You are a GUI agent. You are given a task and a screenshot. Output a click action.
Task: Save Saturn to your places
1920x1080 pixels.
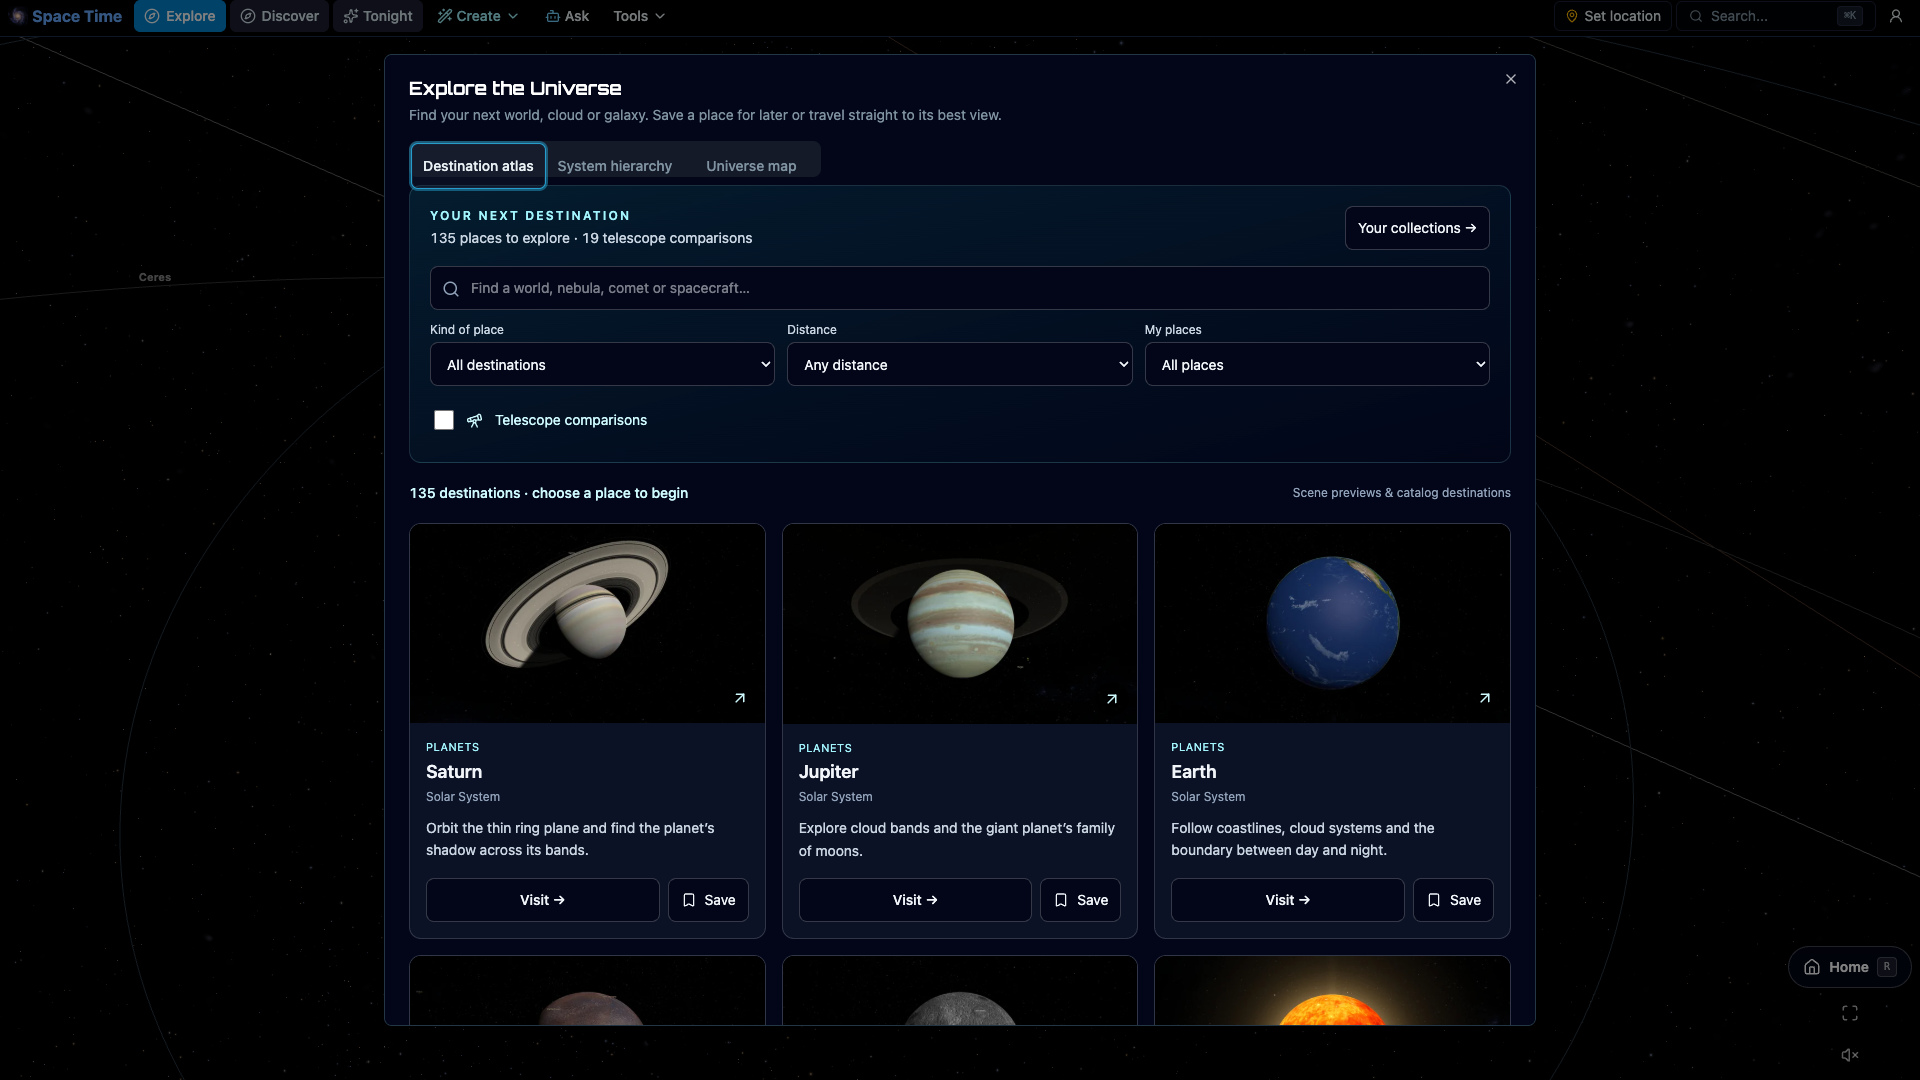click(708, 900)
